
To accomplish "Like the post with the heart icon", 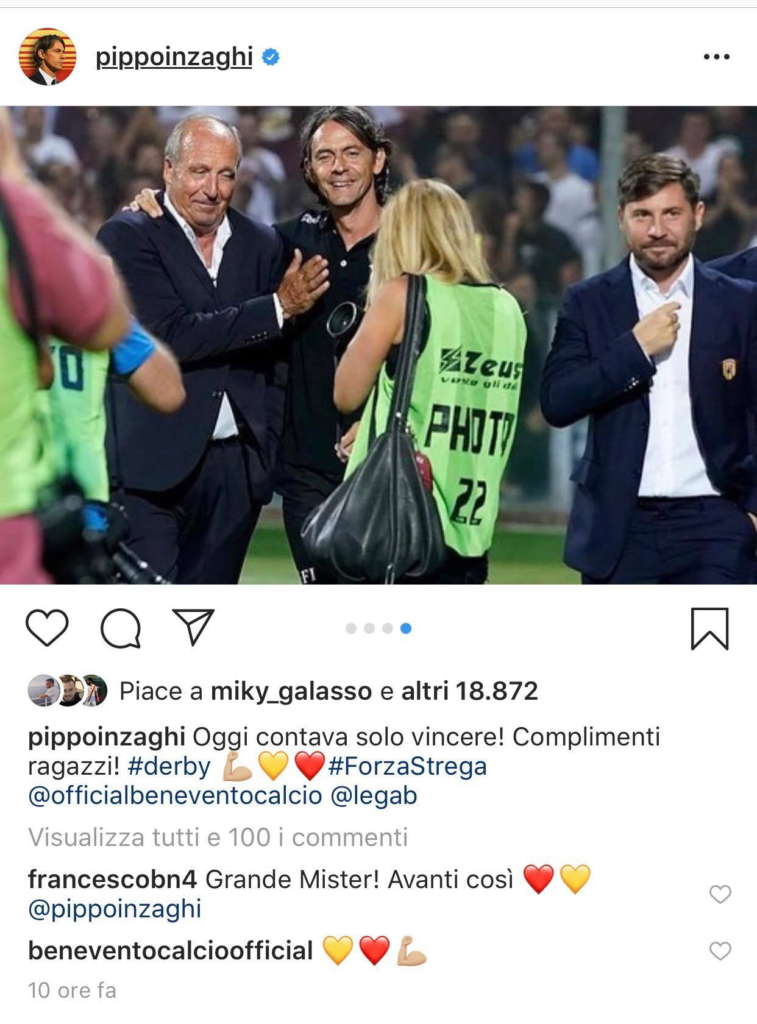I will pyautogui.click(x=47, y=628).
